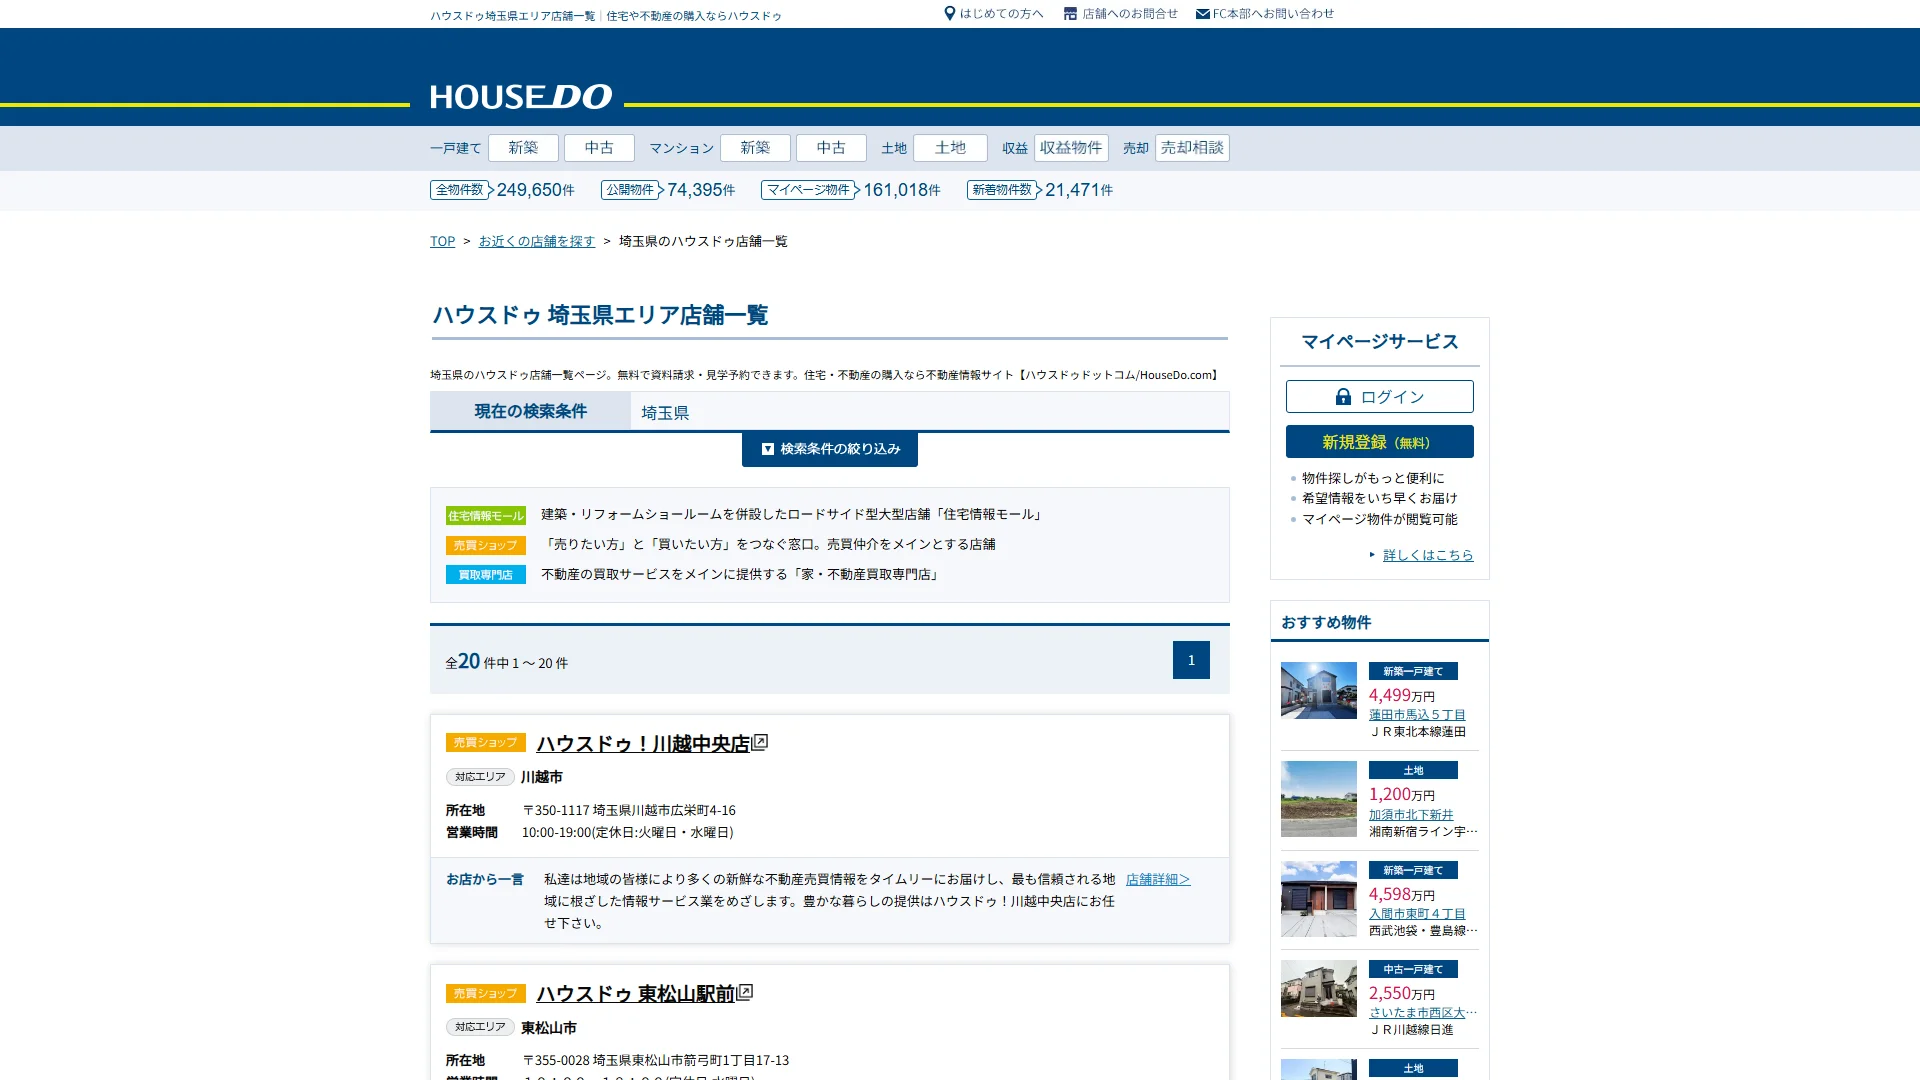The height and width of the screenshot is (1080, 1920).
Task: Open the 詳しくはこちら link
Action: [x=1428, y=555]
